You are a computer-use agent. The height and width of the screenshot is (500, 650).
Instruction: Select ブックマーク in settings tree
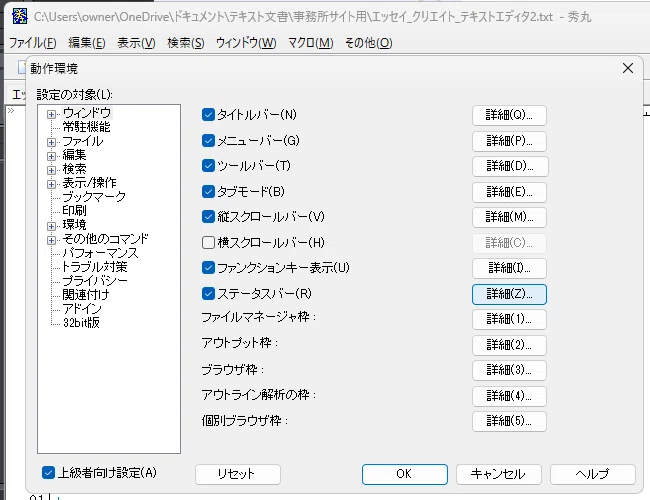[x=94, y=197]
